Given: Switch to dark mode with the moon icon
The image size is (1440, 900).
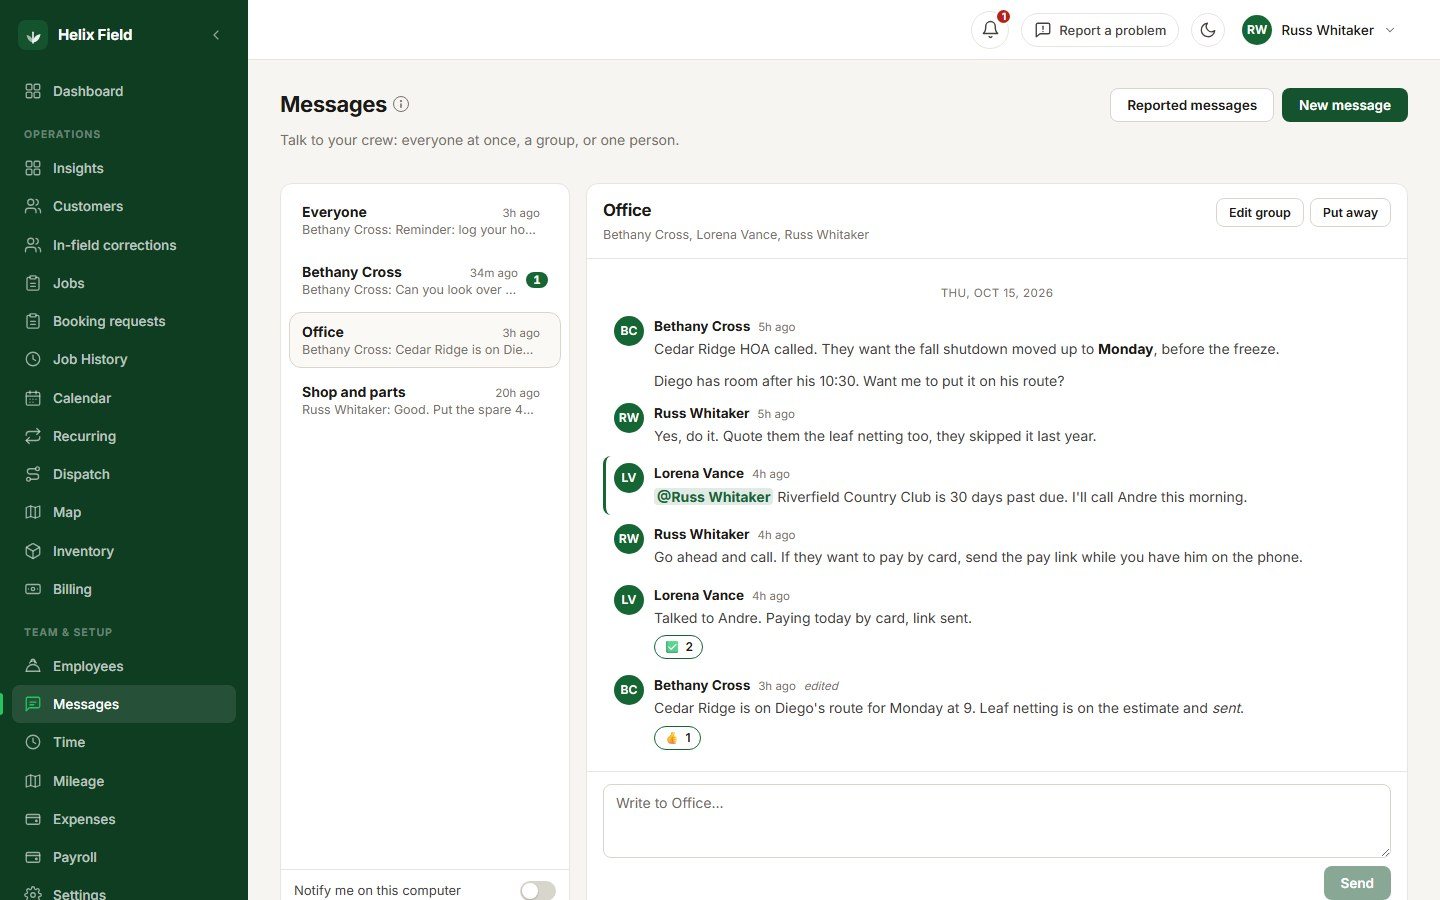Looking at the screenshot, I should [x=1208, y=30].
